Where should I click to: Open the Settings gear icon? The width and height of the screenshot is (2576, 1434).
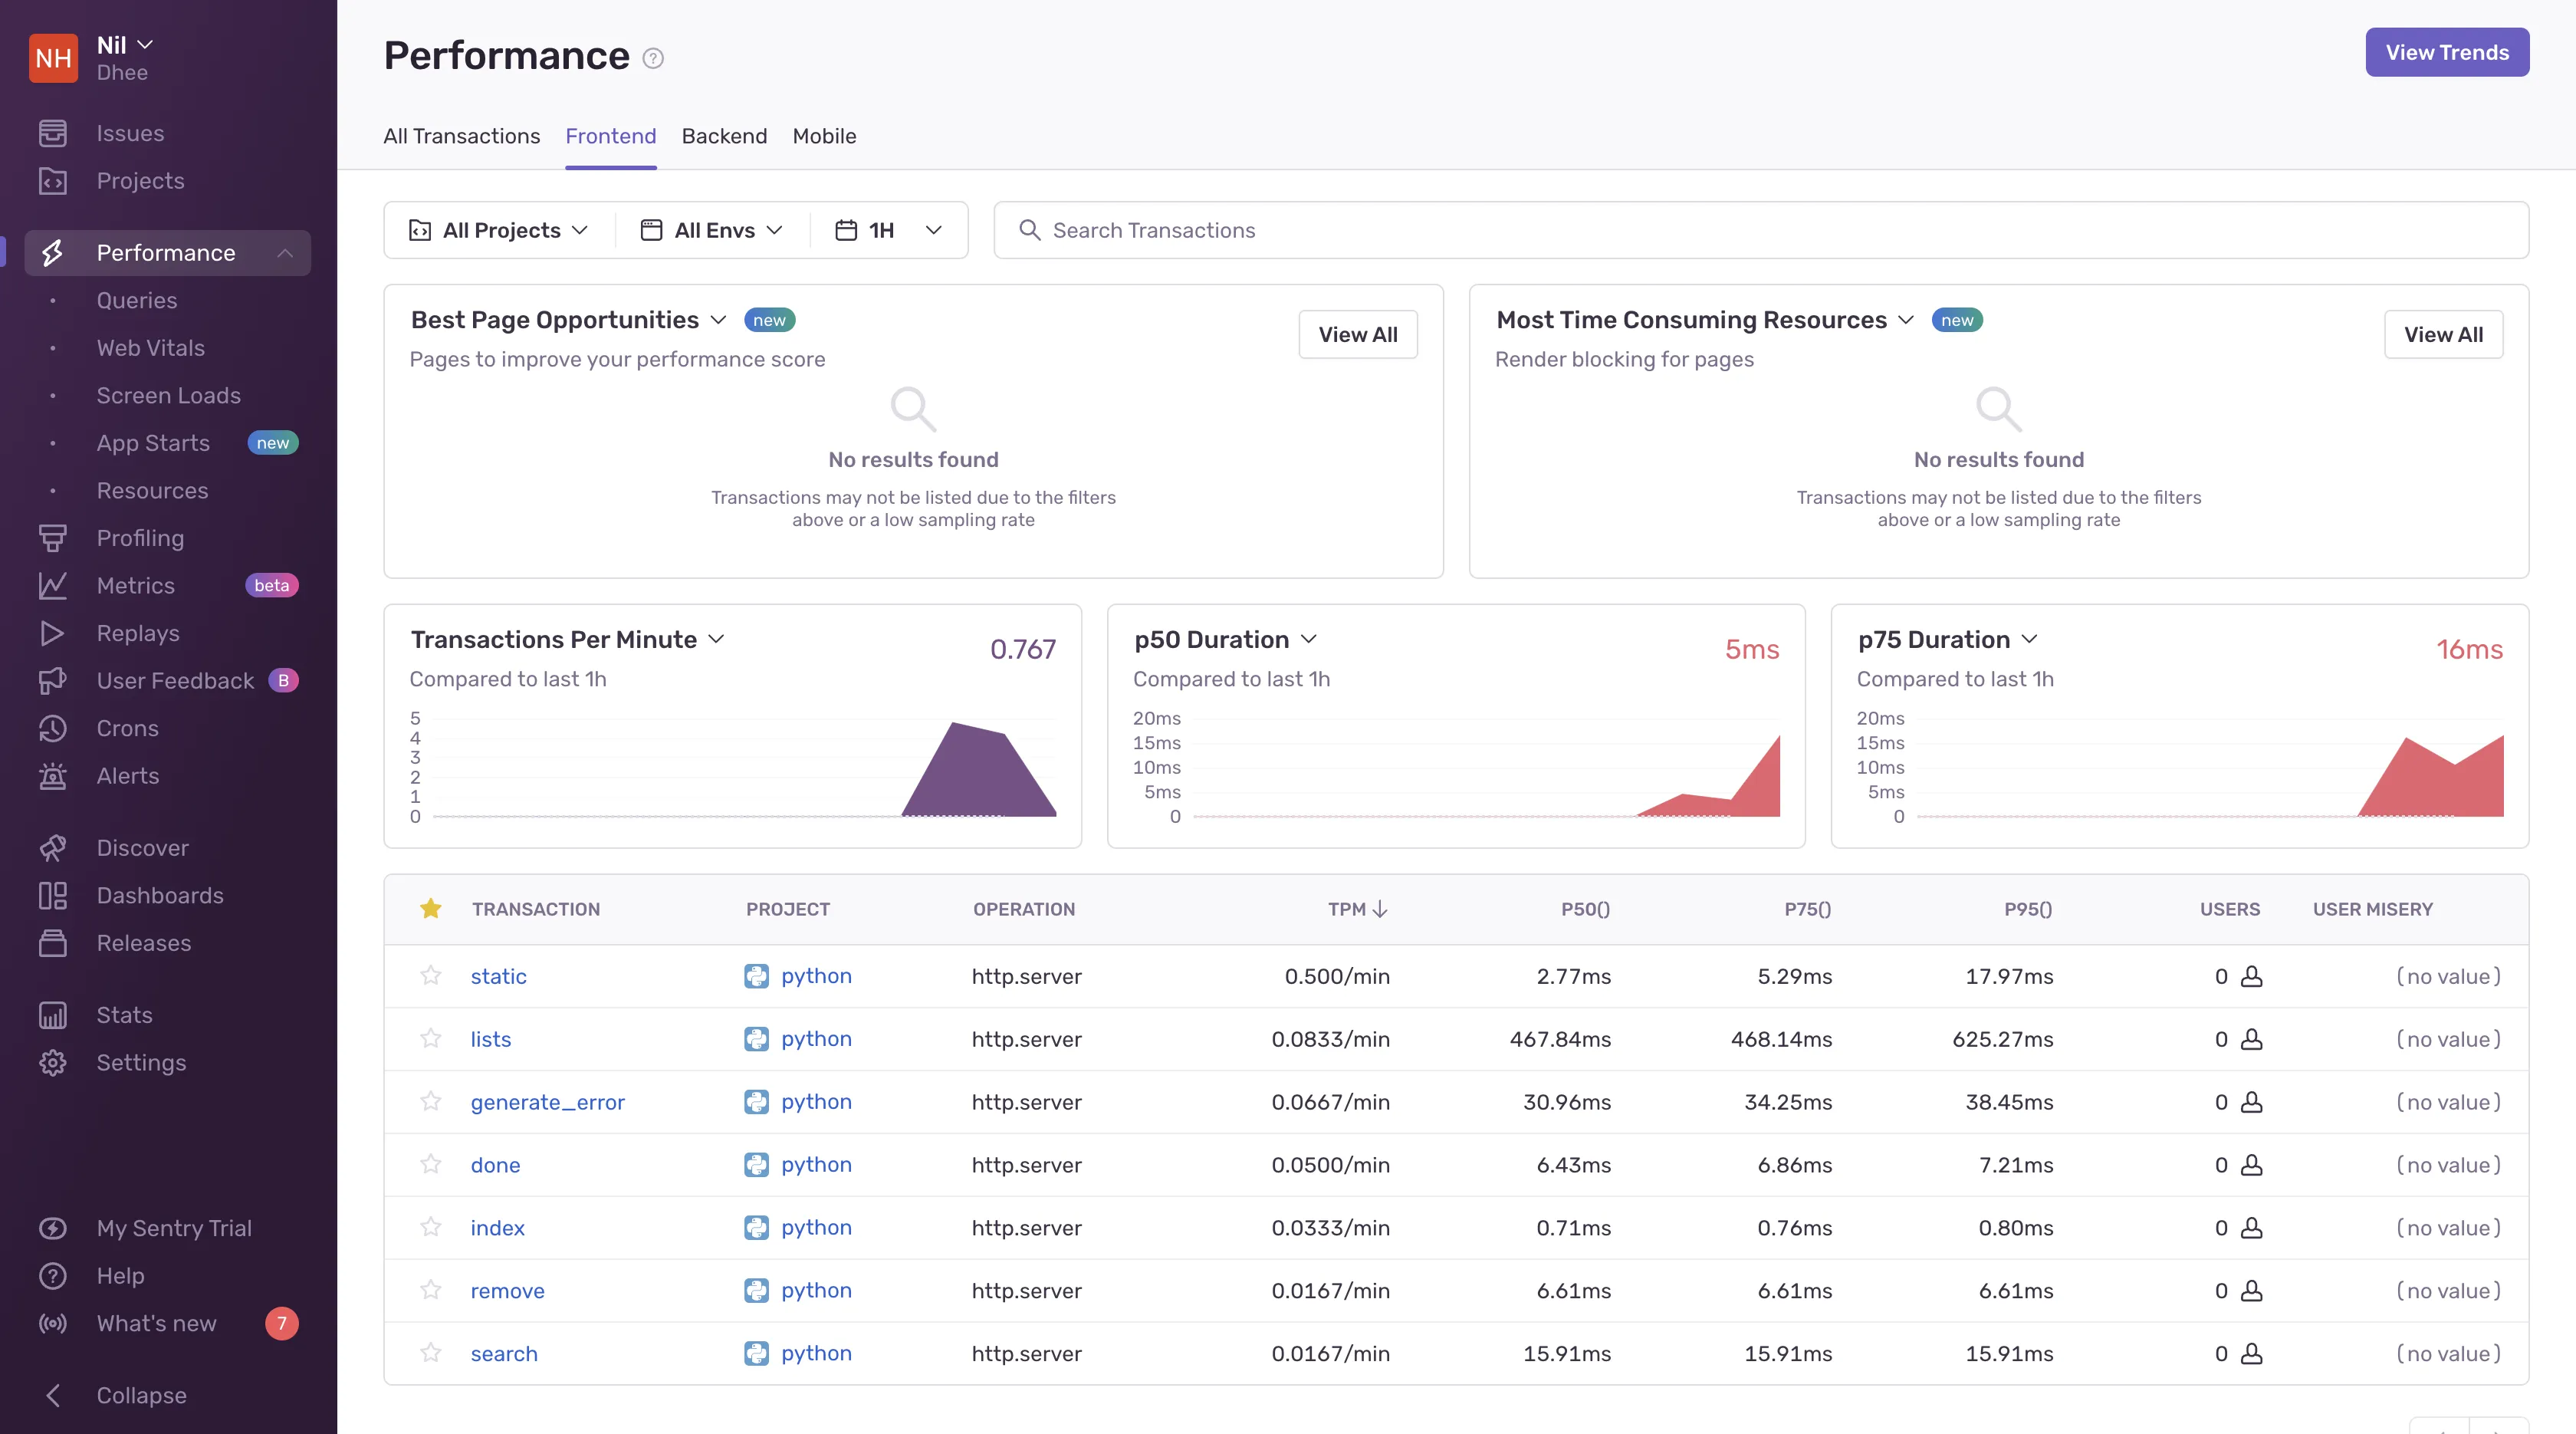pos(53,1062)
